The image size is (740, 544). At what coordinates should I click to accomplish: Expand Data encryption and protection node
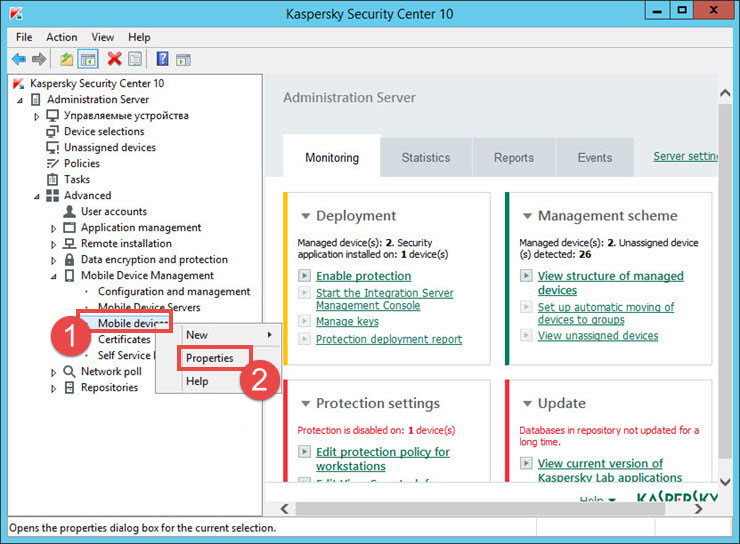tap(53, 260)
